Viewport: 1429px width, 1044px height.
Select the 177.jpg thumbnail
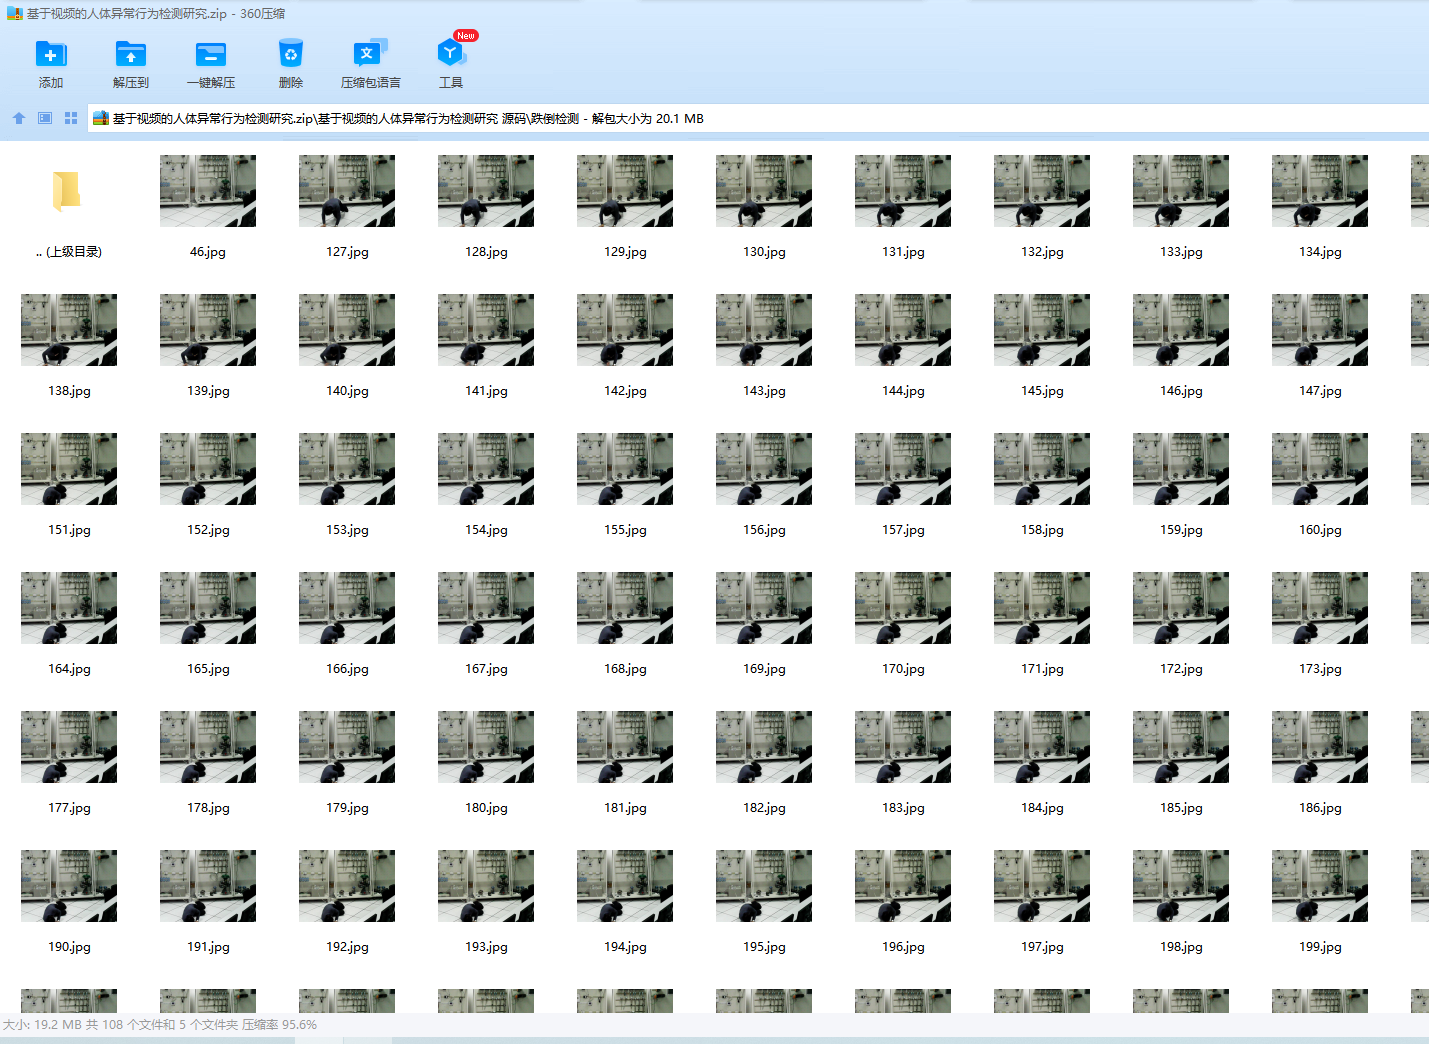coord(69,747)
